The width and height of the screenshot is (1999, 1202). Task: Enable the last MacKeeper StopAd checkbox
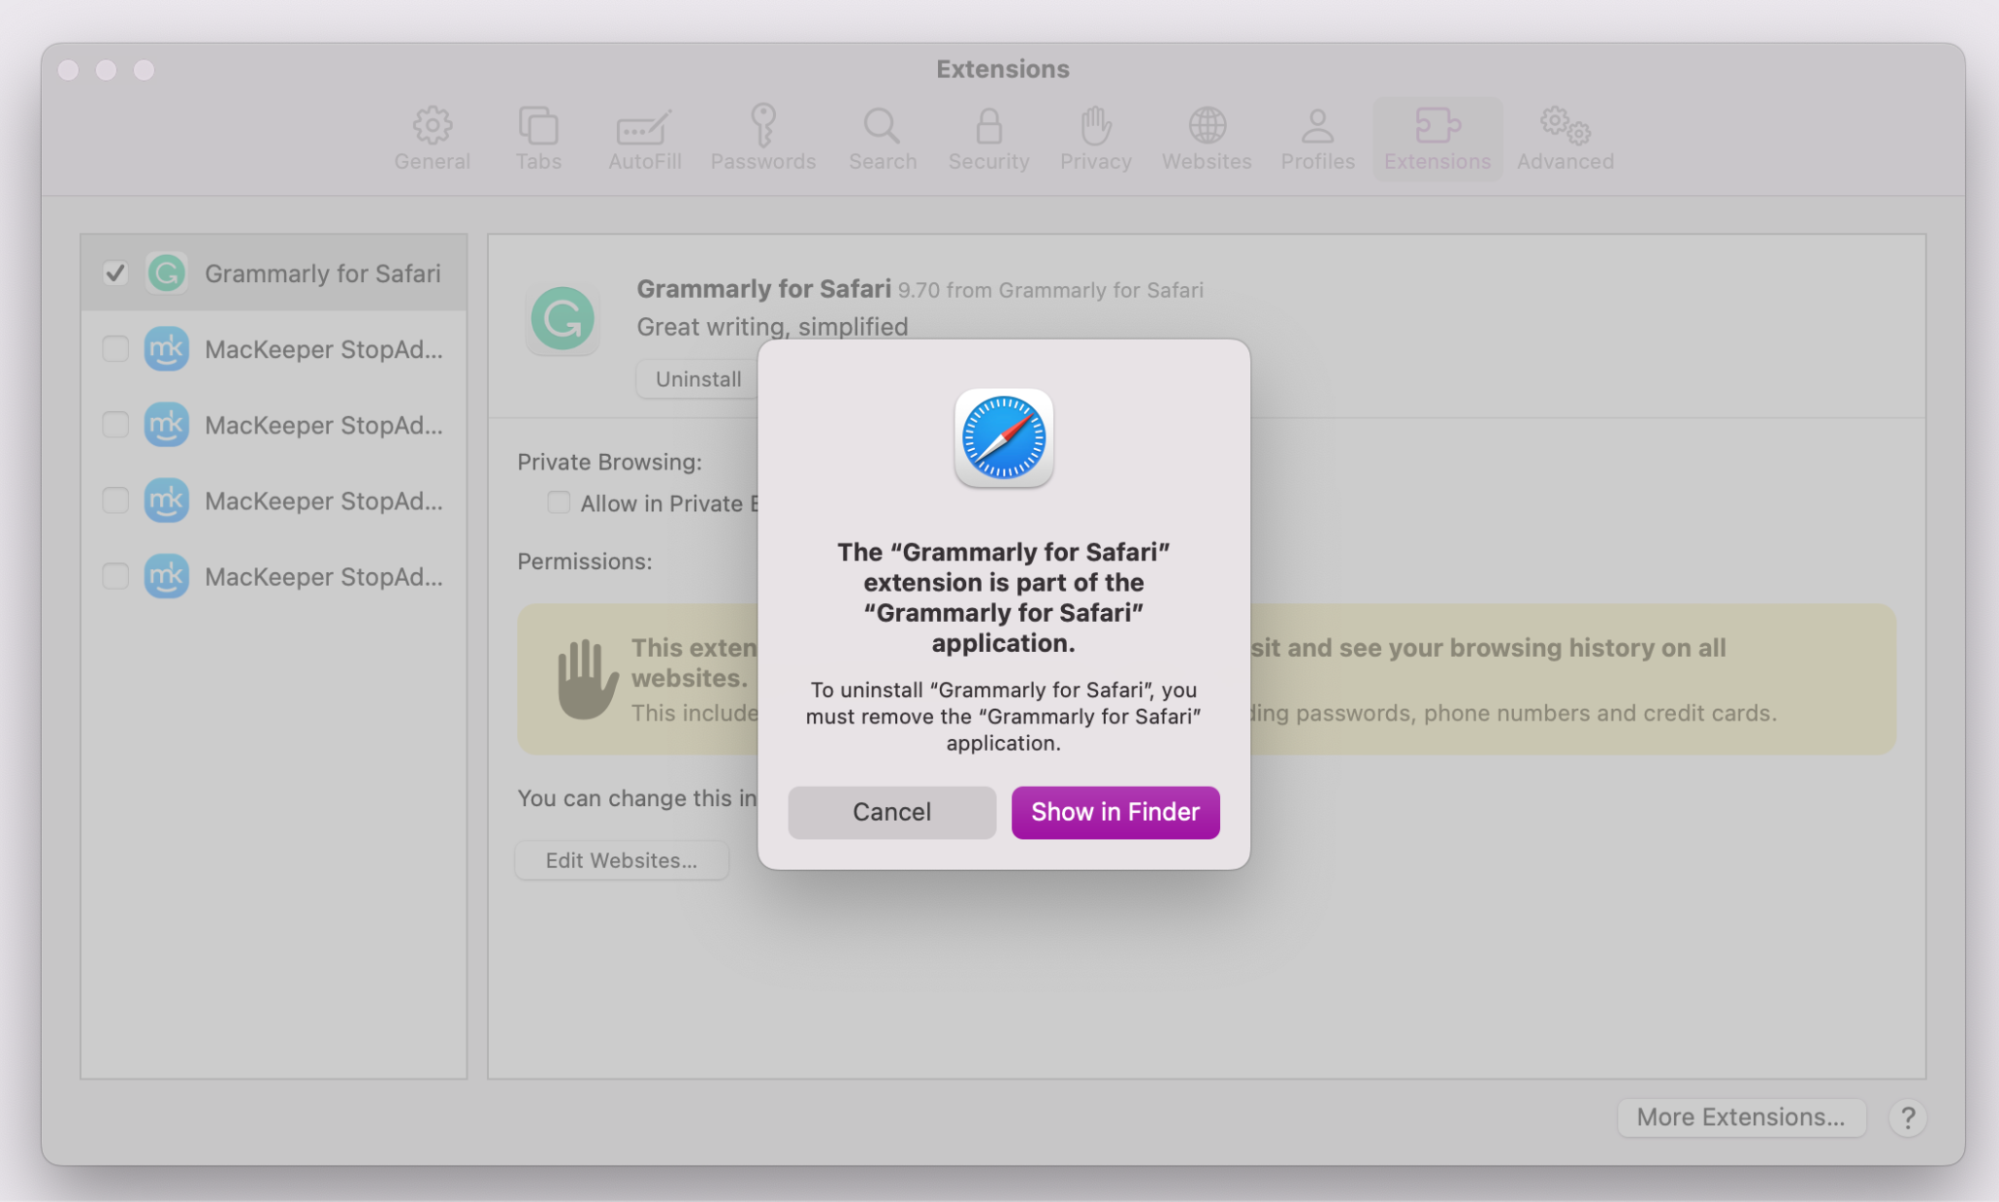[x=115, y=577]
